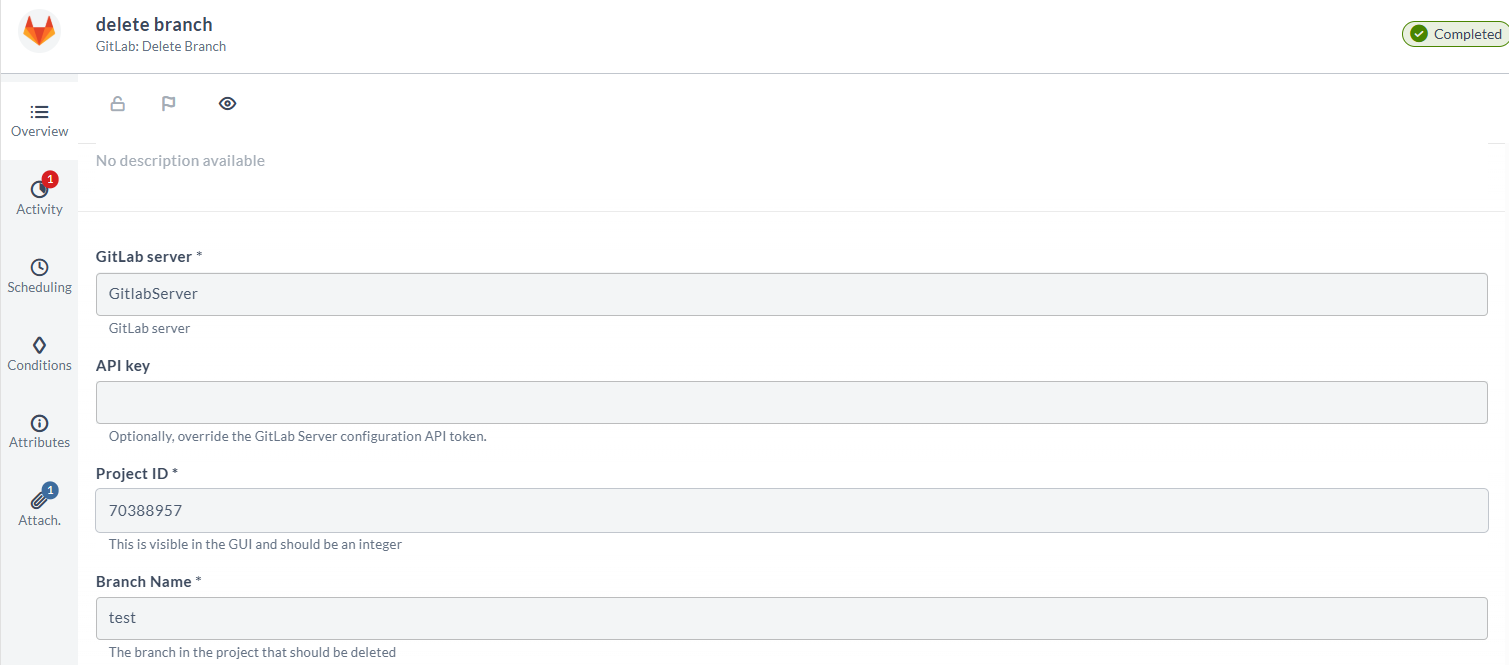
Task: Switch to the Activity tab
Action: tap(39, 198)
